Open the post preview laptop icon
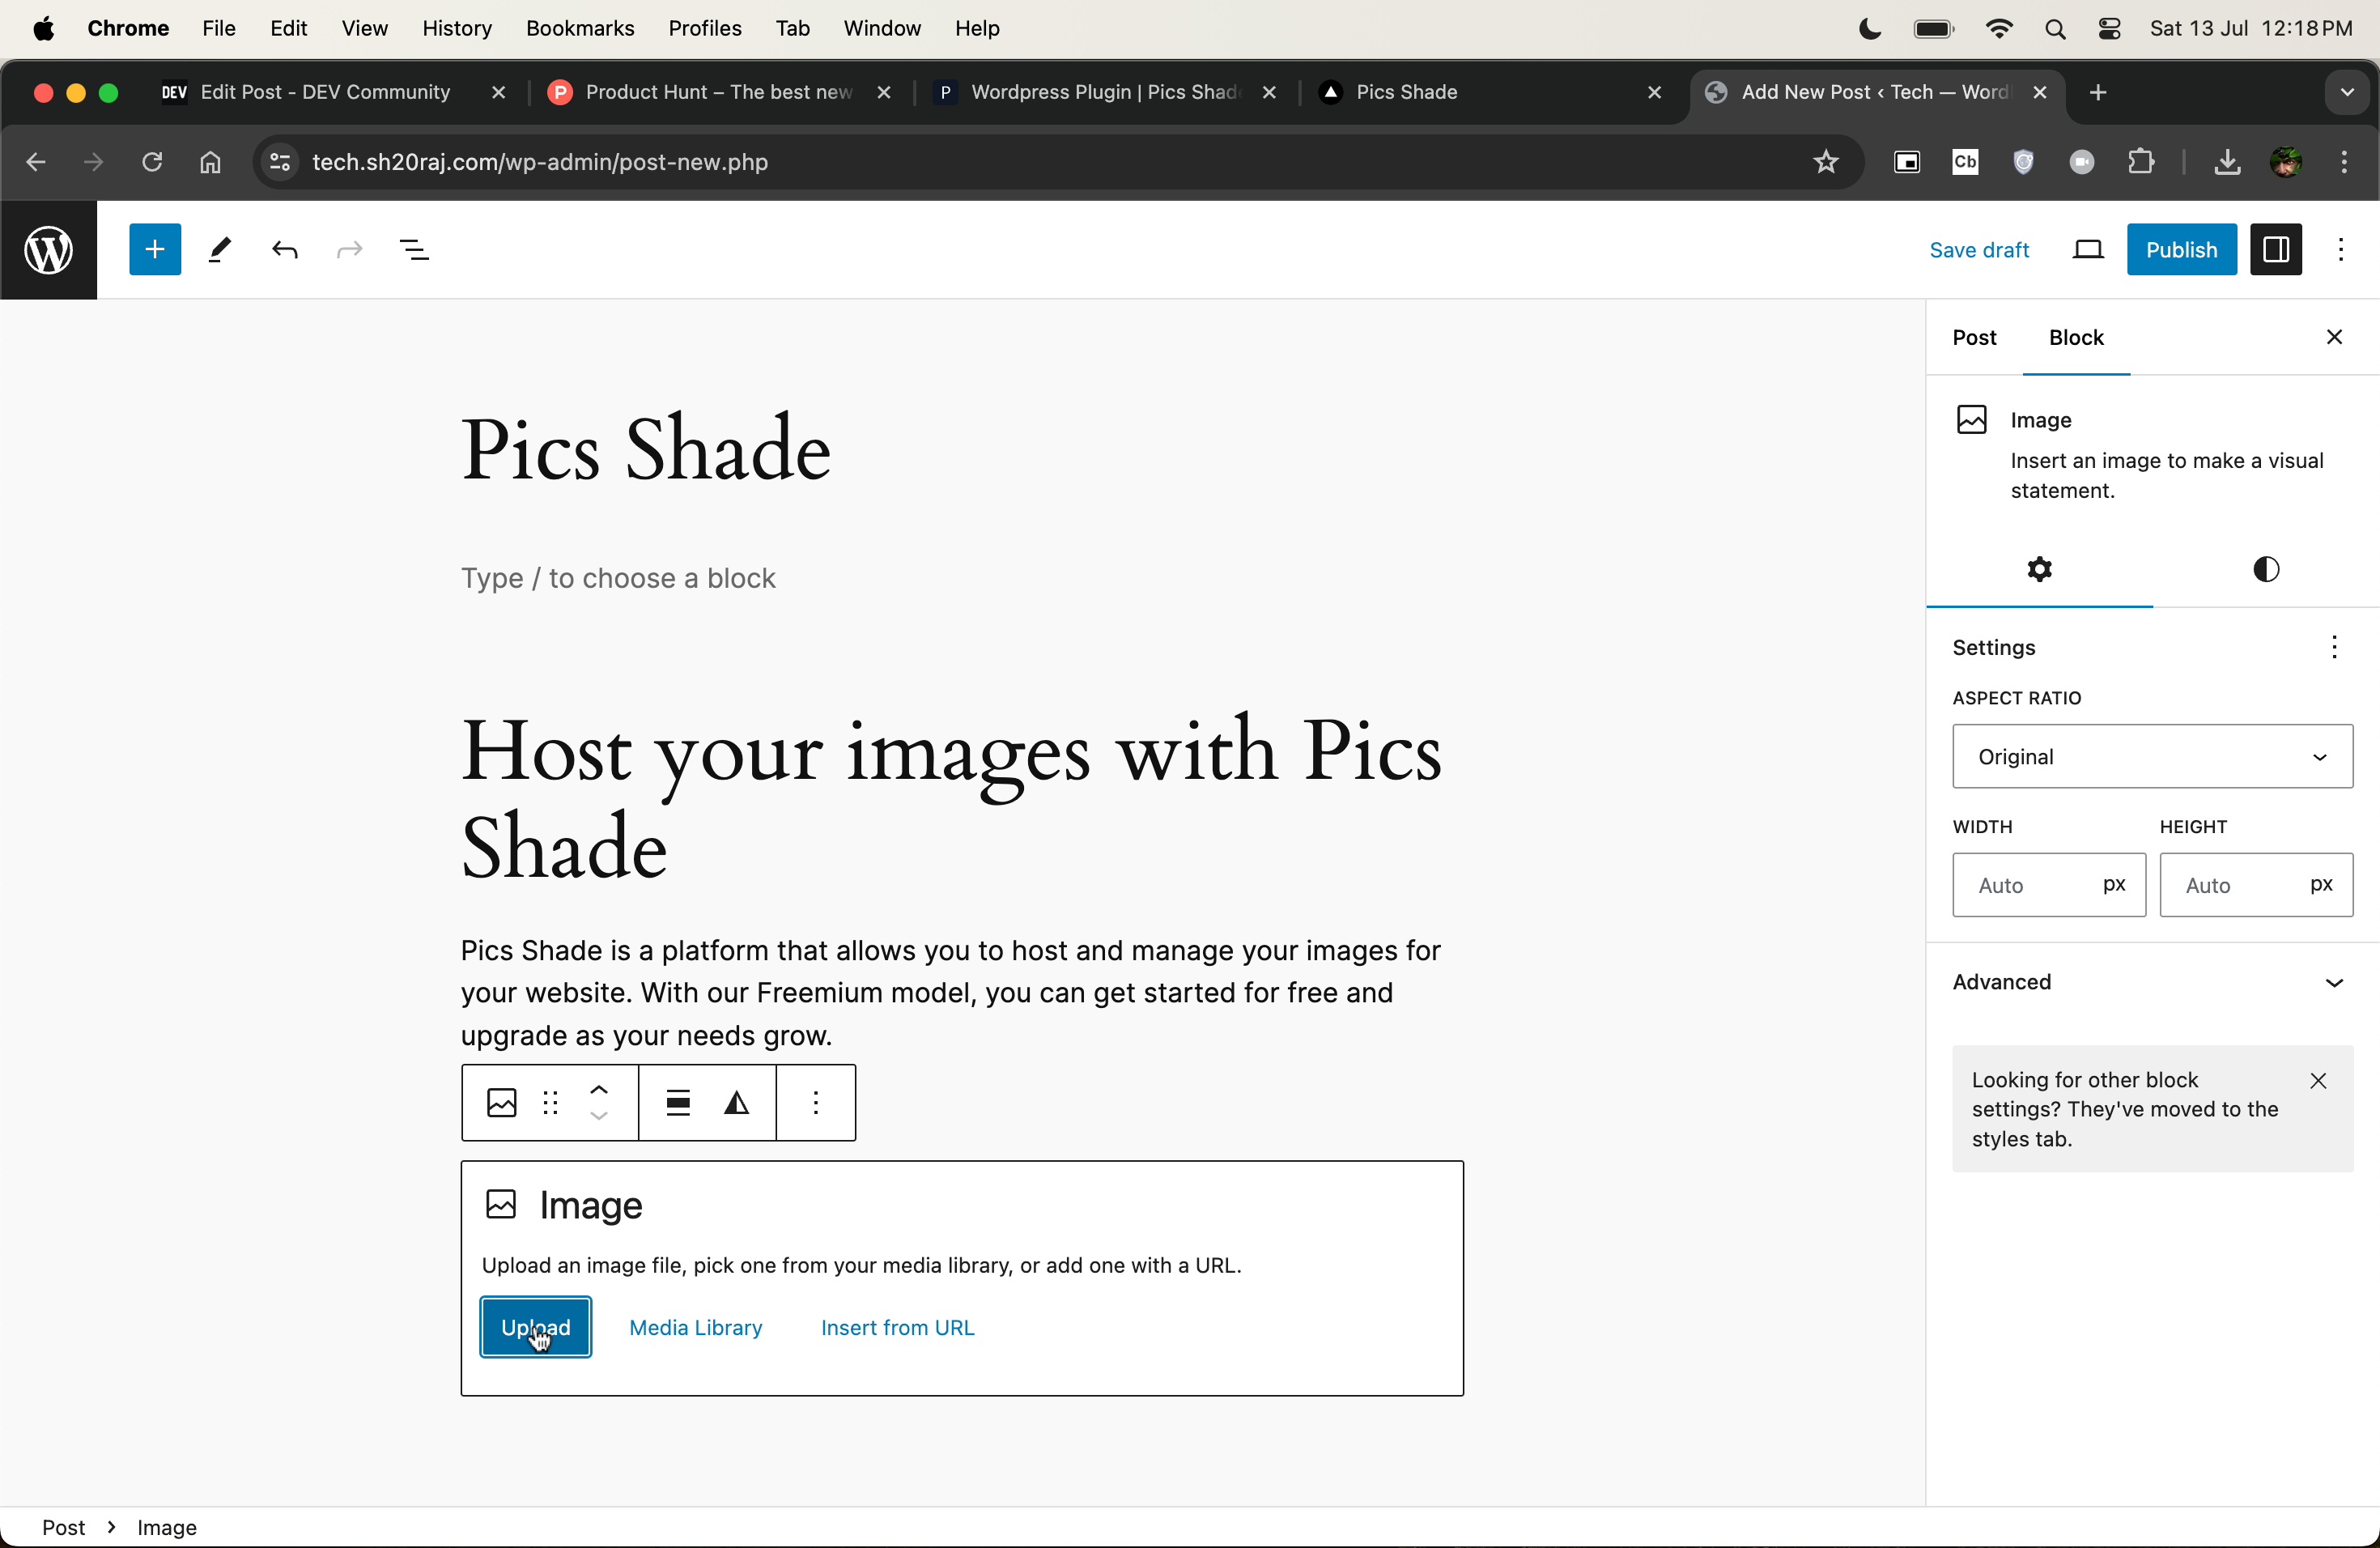 [x=2088, y=250]
